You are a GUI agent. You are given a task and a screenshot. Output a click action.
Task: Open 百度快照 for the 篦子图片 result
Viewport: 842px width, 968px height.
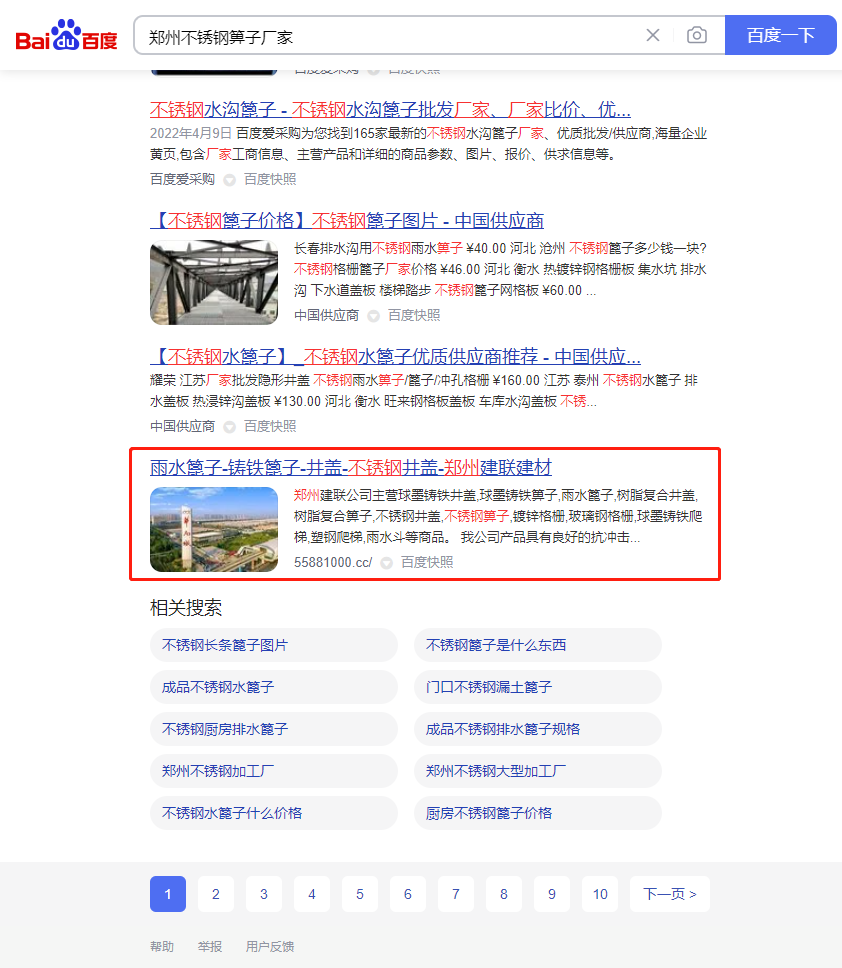tap(414, 315)
